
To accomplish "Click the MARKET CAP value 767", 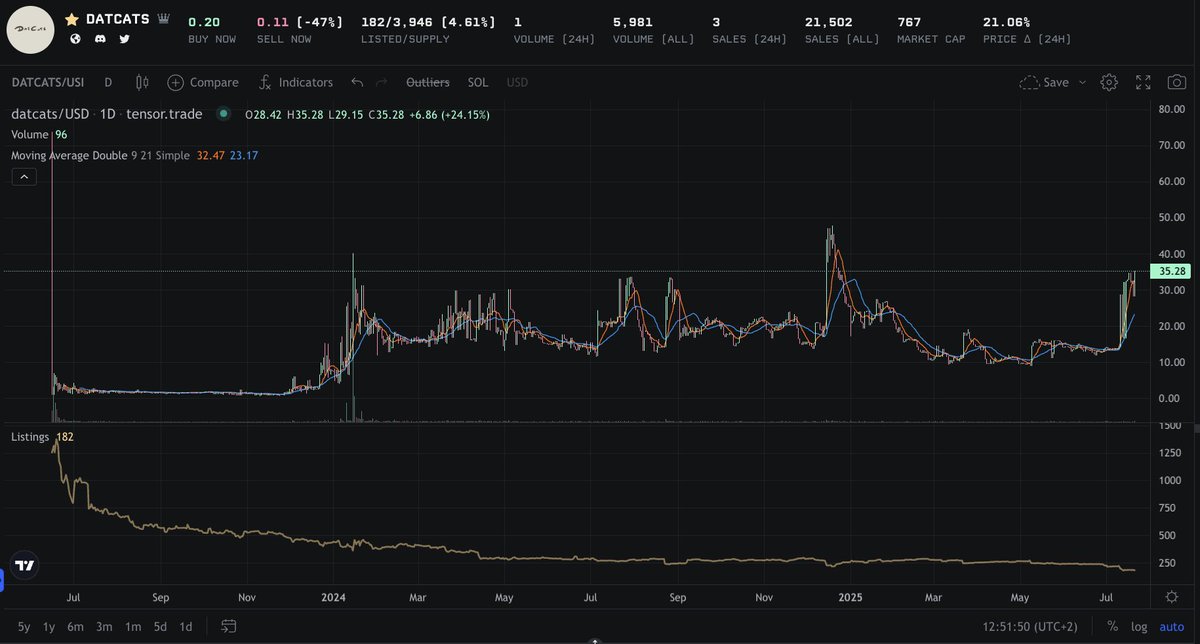I will [x=909, y=21].
